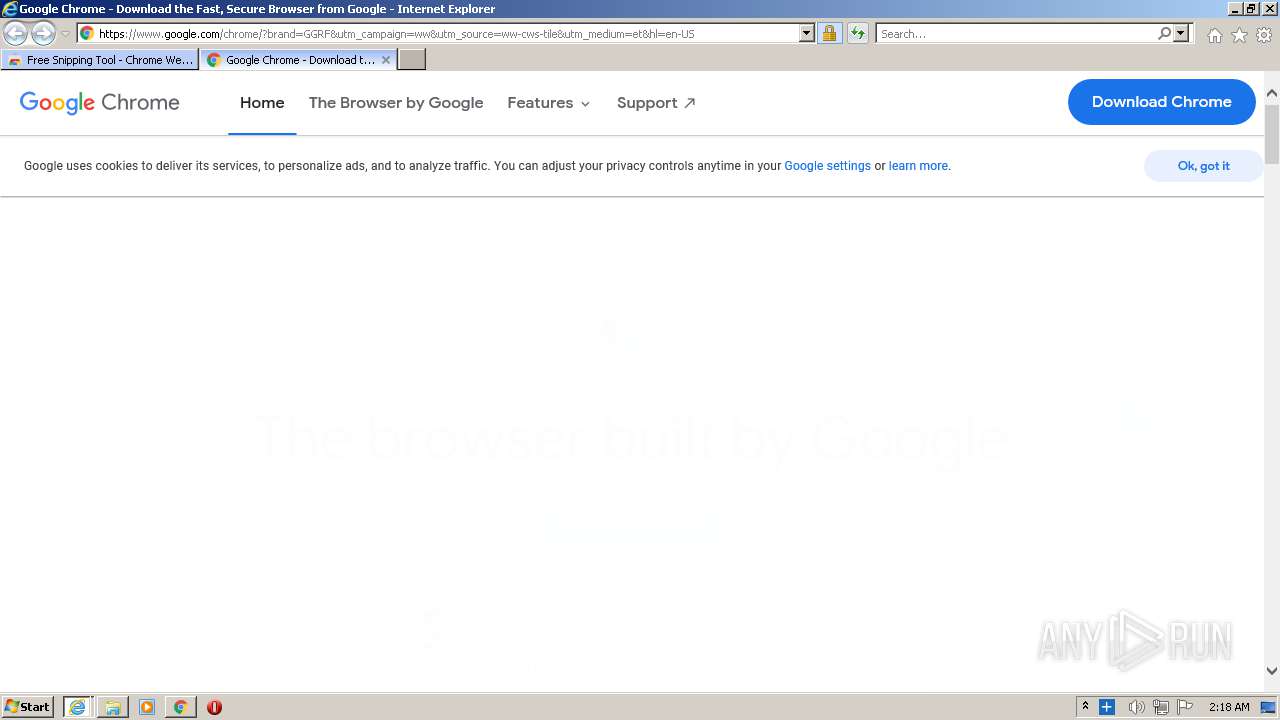1280x720 pixels.
Task: Open the Windows Start menu
Action: point(28,707)
